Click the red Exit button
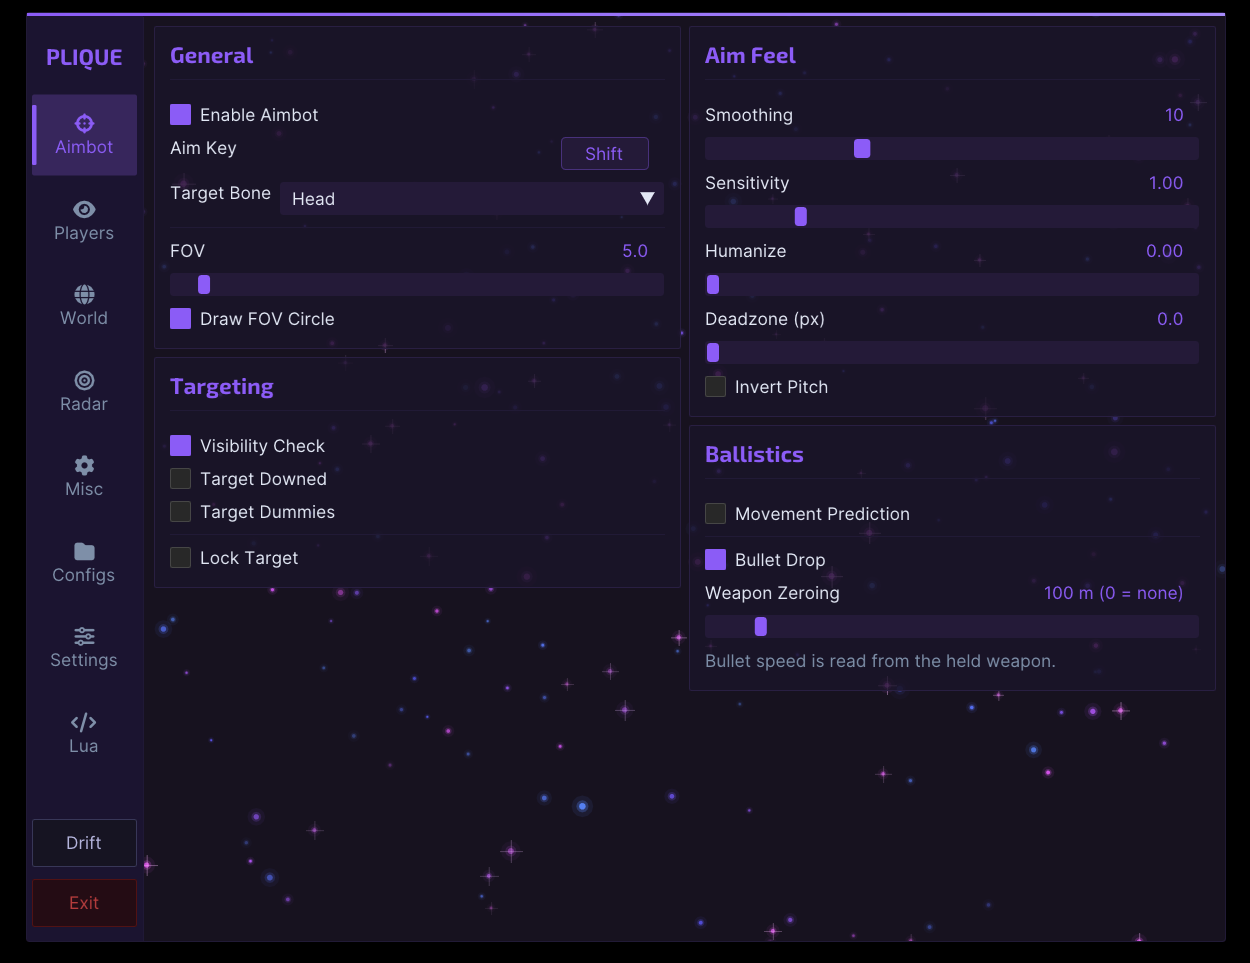This screenshot has height=963, width=1250. [84, 903]
